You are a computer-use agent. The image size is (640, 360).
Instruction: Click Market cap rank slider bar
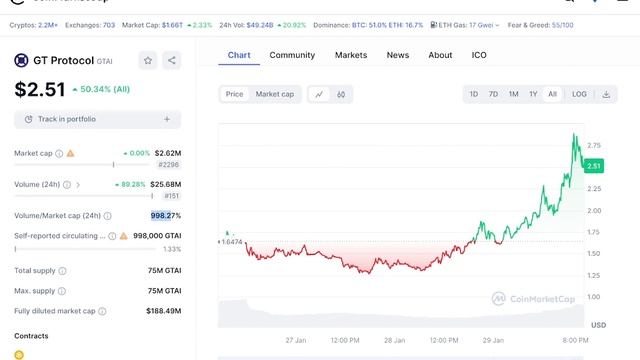click(x=82, y=164)
